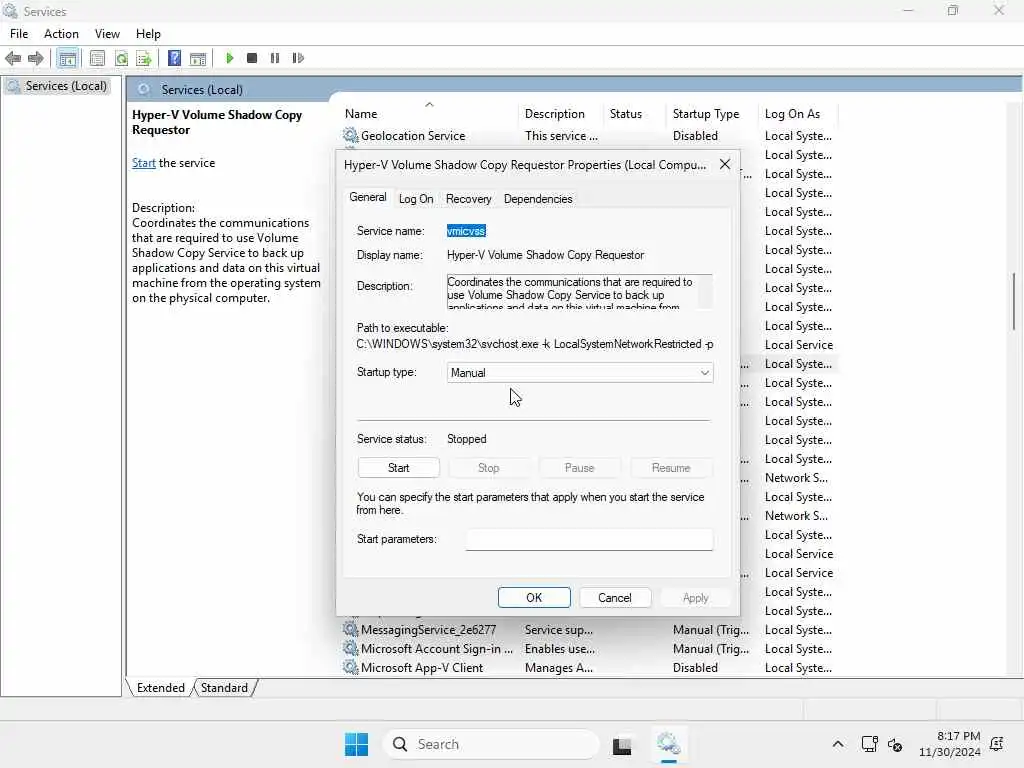This screenshot has width=1024, height=768.
Task: Click the green Start Service toolbar icon
Action: point(229,58)
